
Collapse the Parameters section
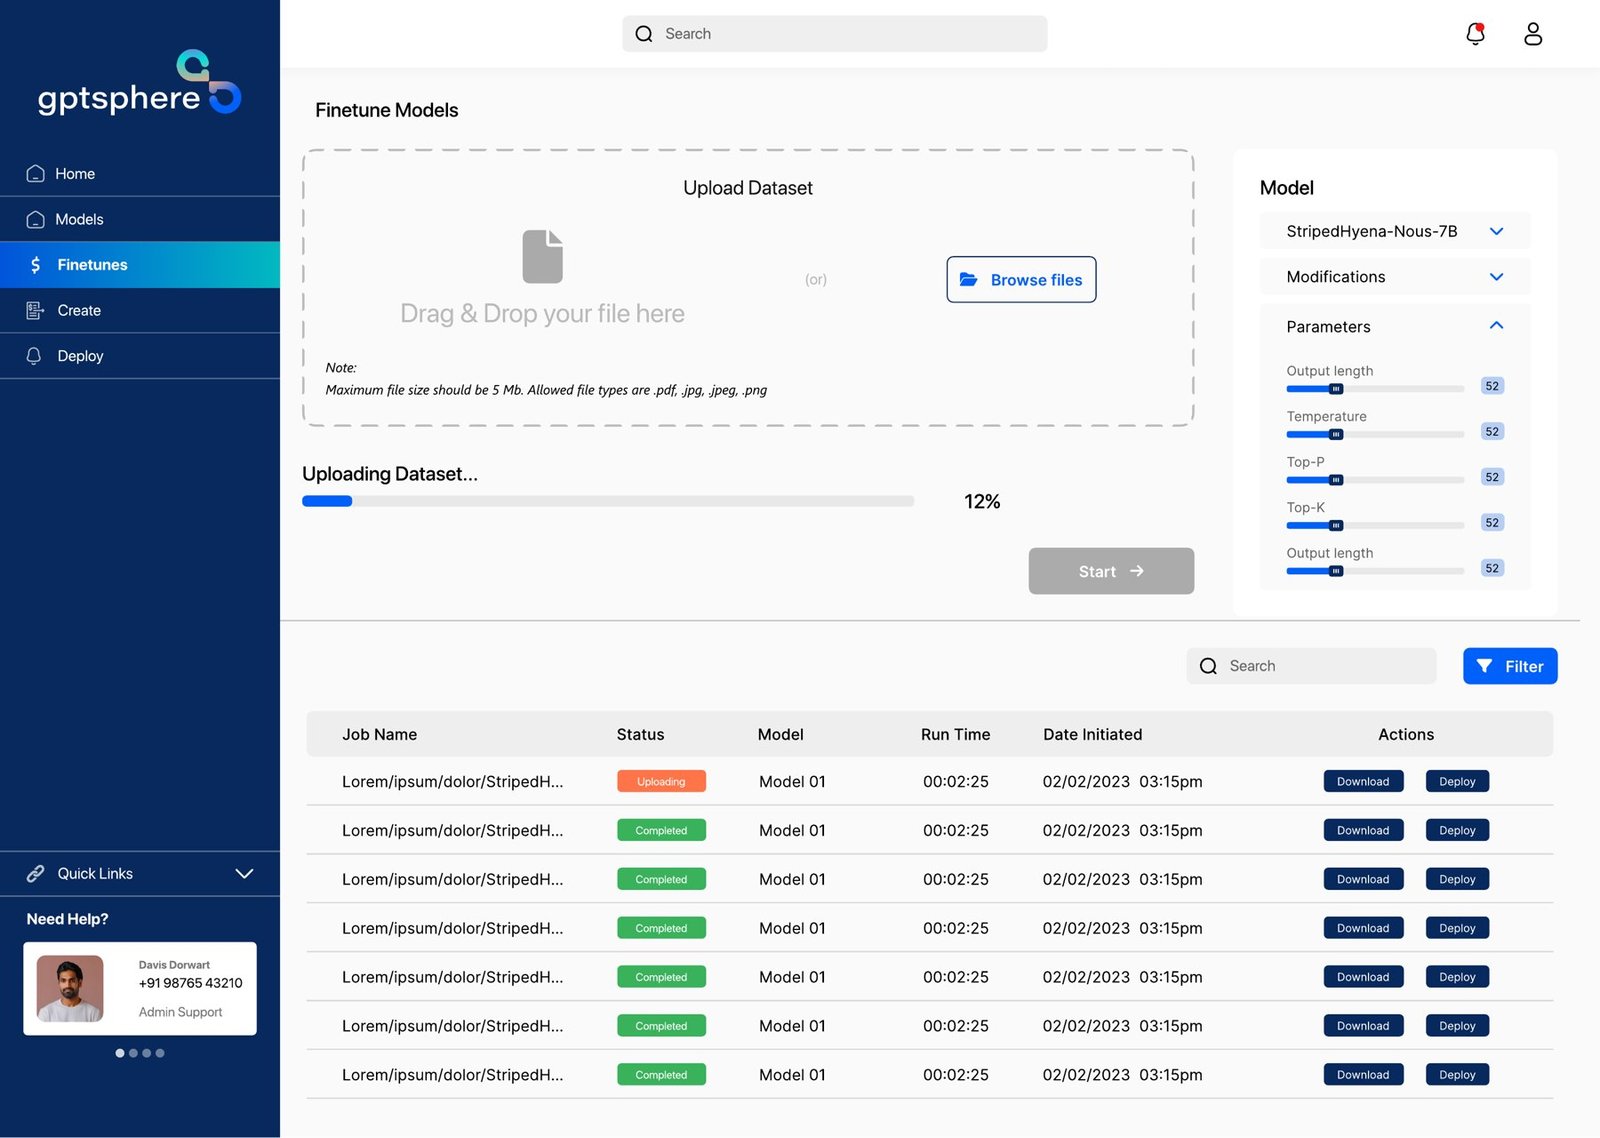[1496, 325]
